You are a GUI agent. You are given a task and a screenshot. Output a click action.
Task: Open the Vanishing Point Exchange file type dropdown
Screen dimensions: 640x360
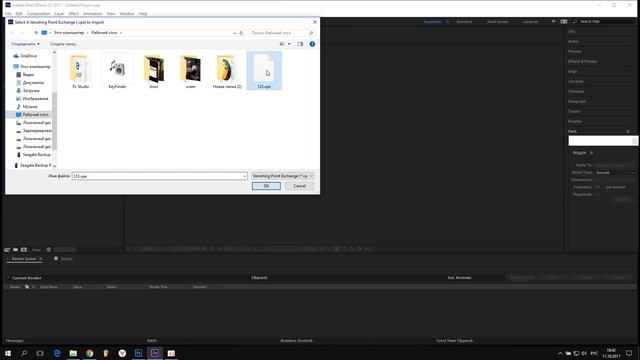(282, 176)
